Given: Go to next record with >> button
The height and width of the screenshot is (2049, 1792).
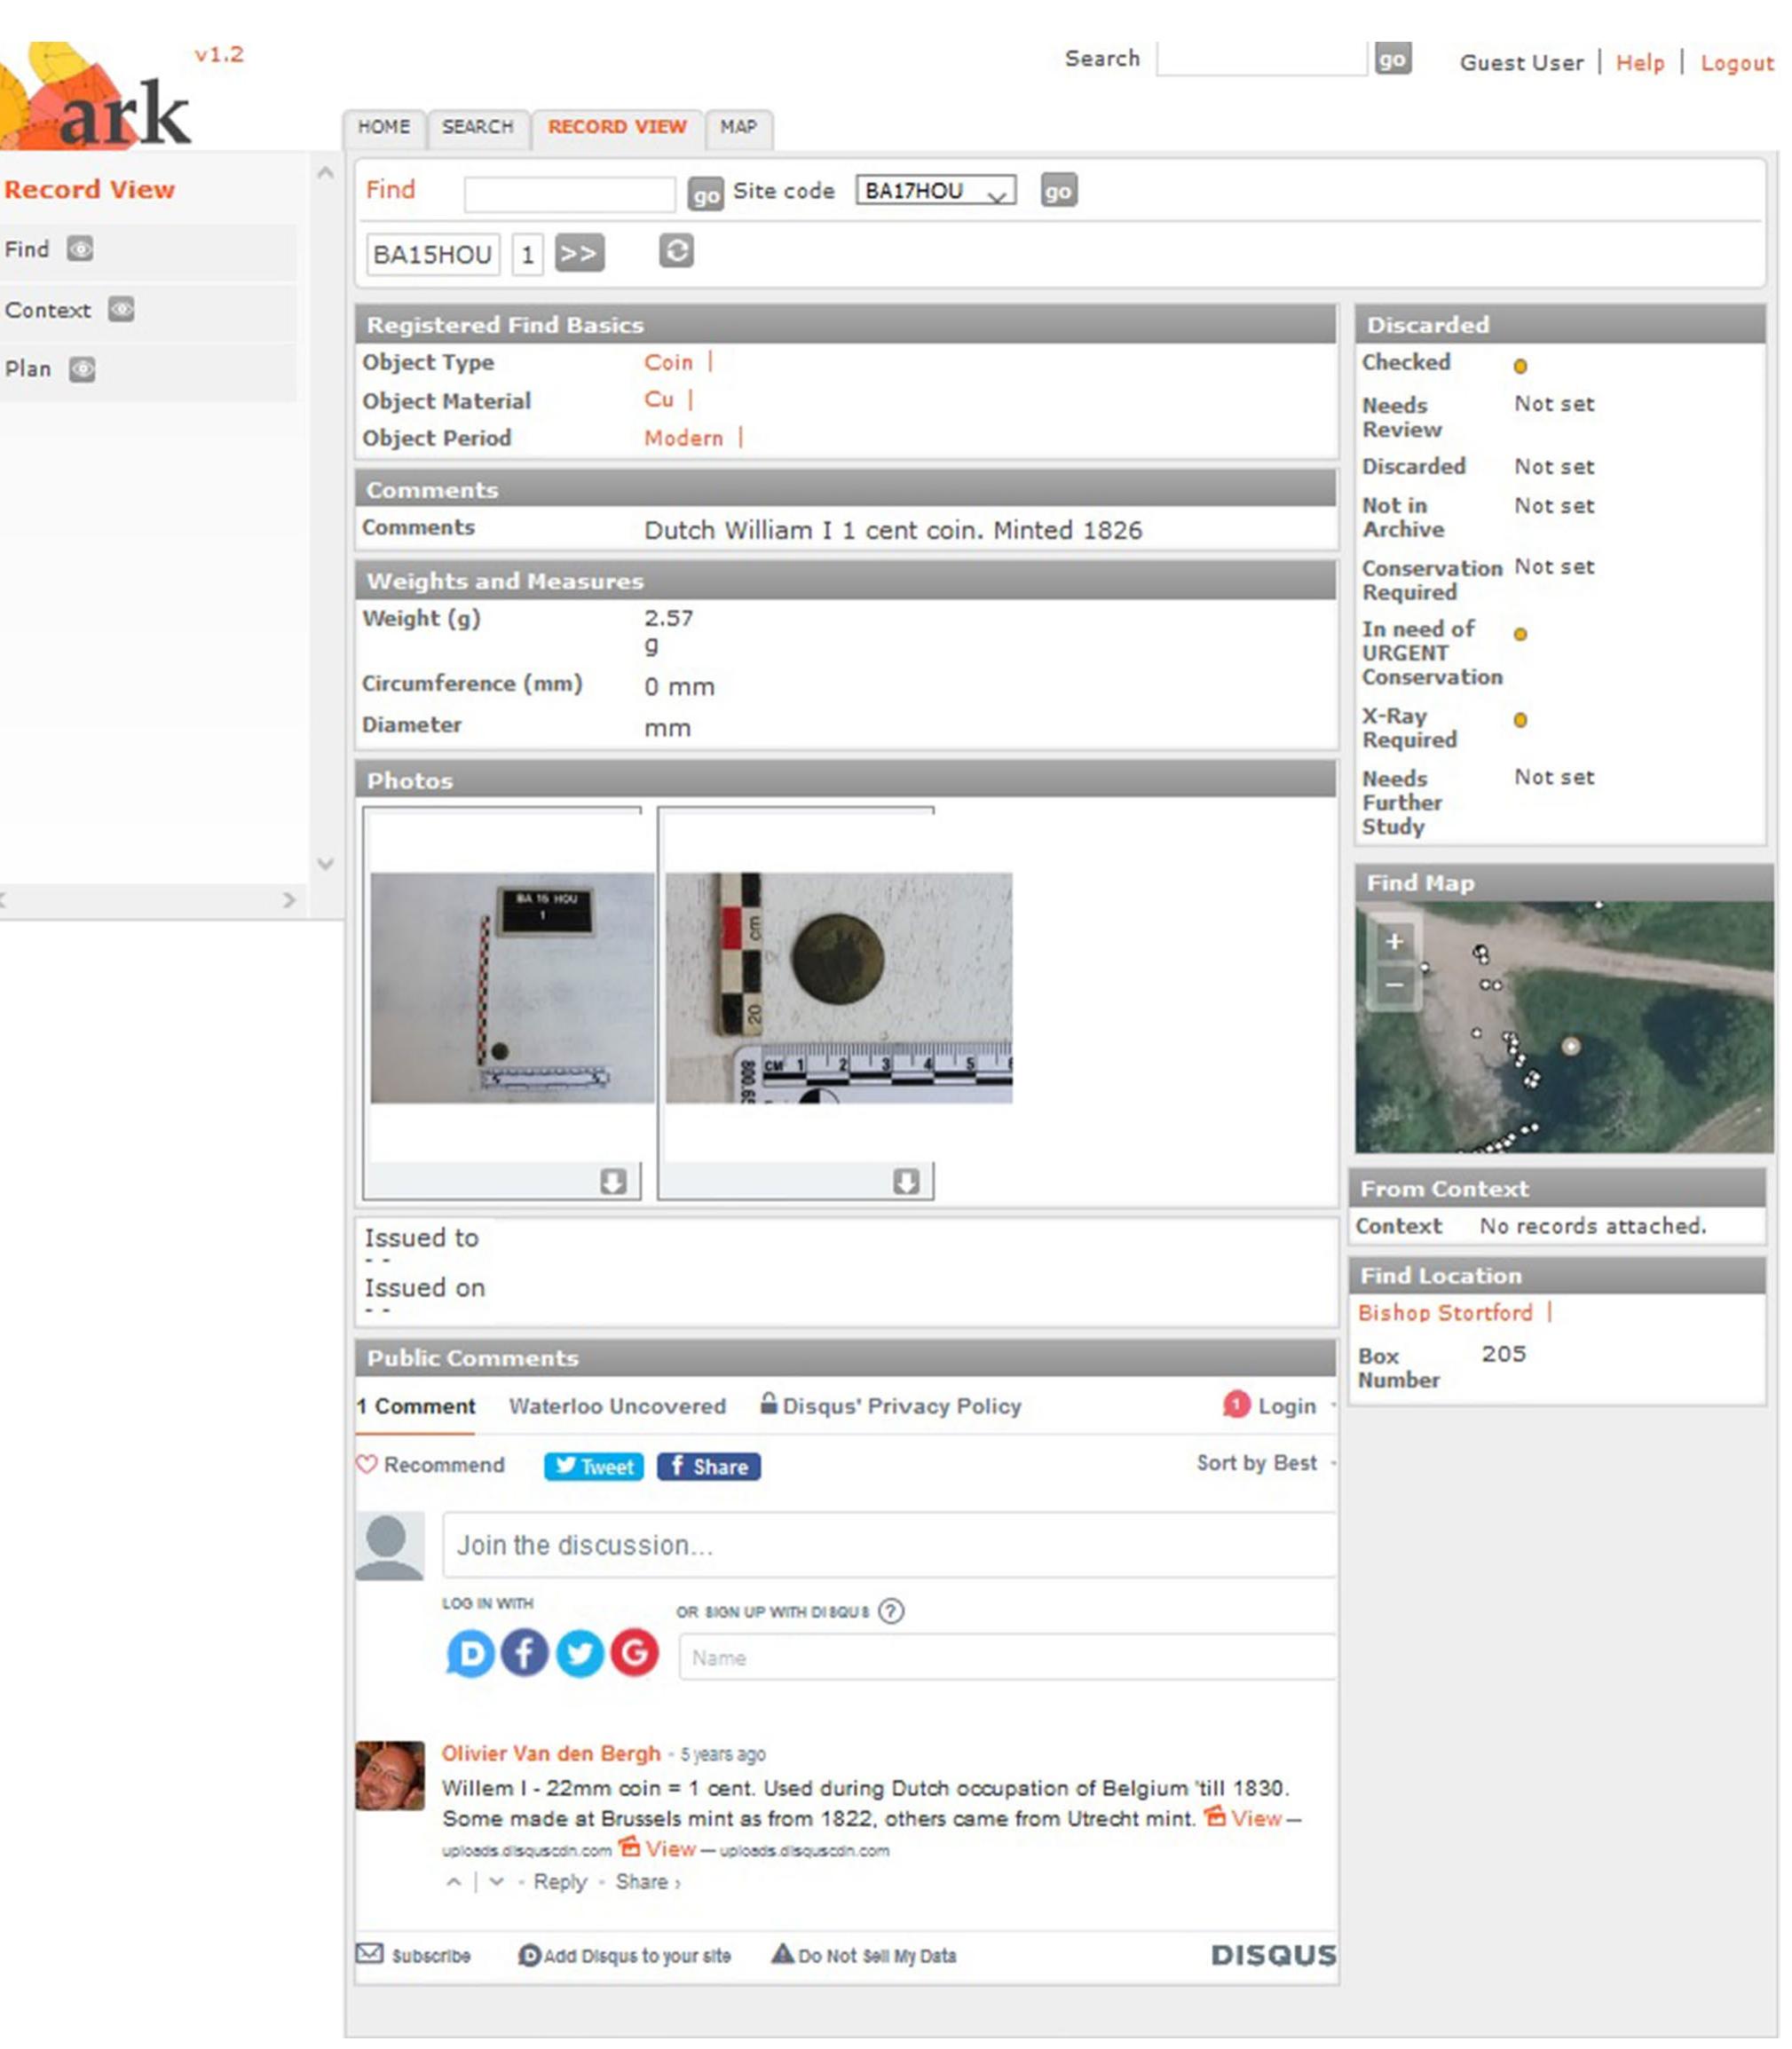Looking at the screenshot, I should click(x=579, y=254).
